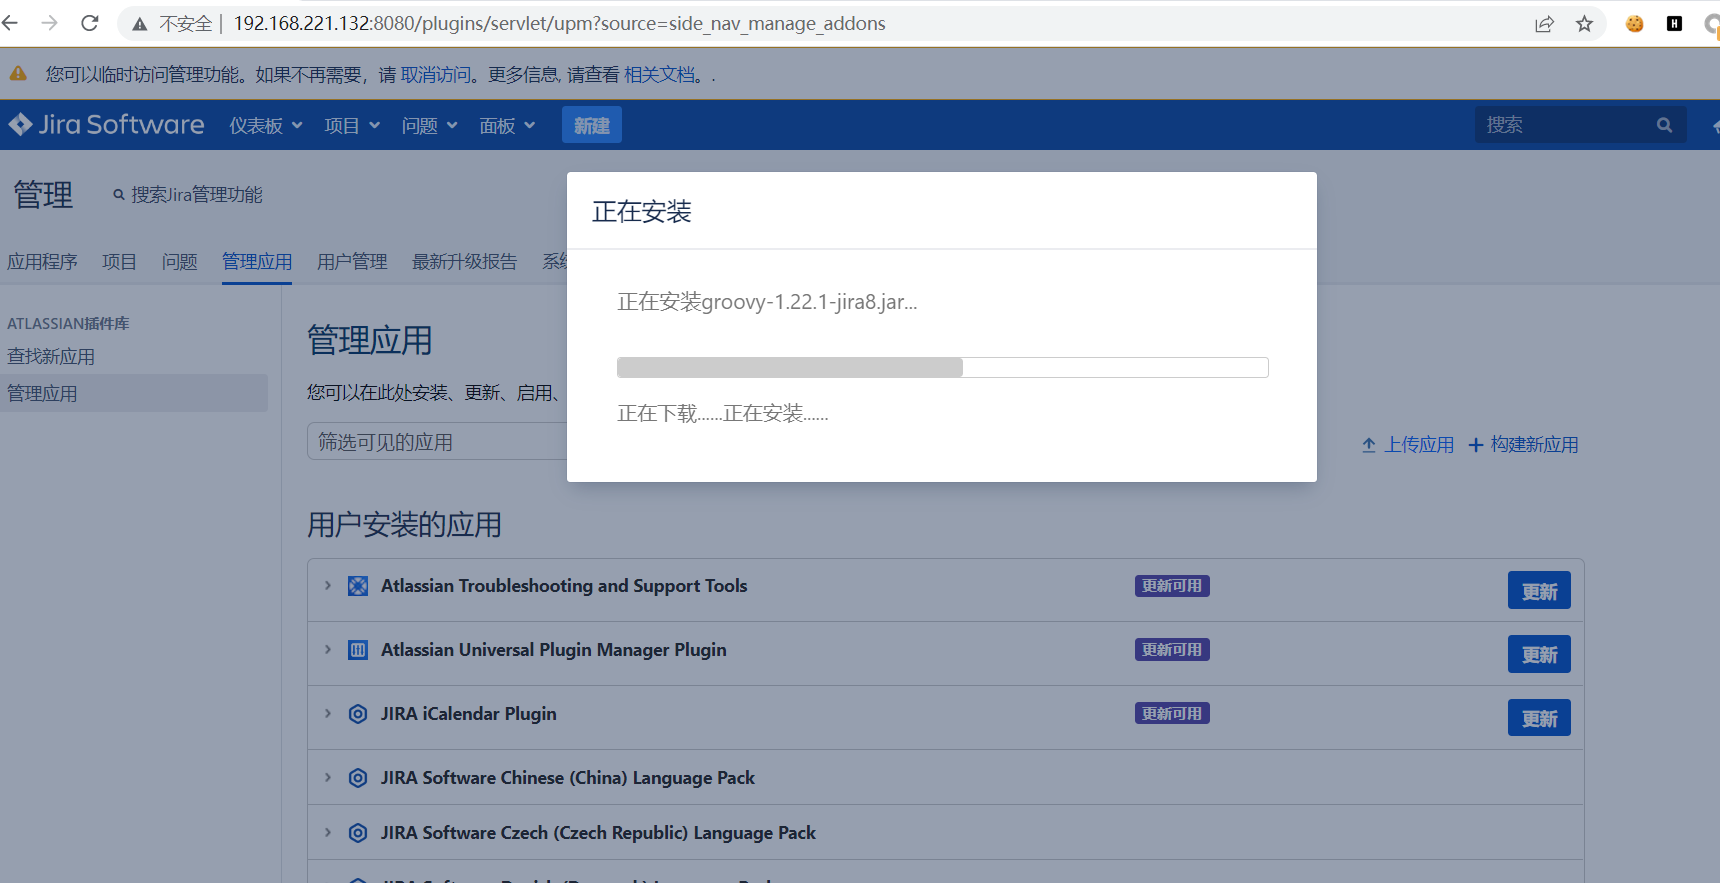Expand the Atlassian Troubleshooting and Support Tools row
The height and width of the screenshot is (883, 1720).
[x=327, y=586]
